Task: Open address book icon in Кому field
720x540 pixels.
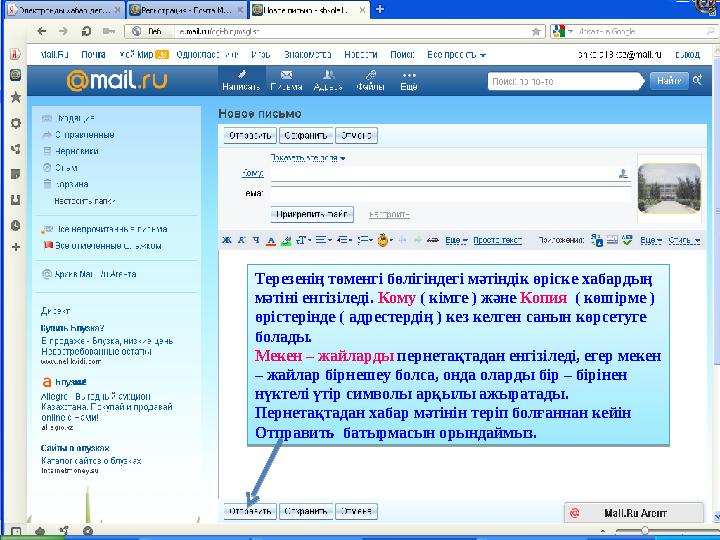Action: click(x=623, y=174)
